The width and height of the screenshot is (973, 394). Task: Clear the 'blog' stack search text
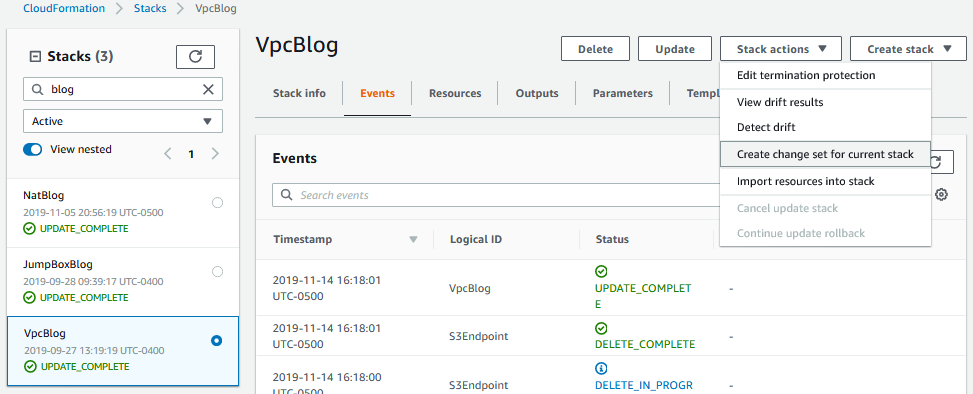point(208,89)
